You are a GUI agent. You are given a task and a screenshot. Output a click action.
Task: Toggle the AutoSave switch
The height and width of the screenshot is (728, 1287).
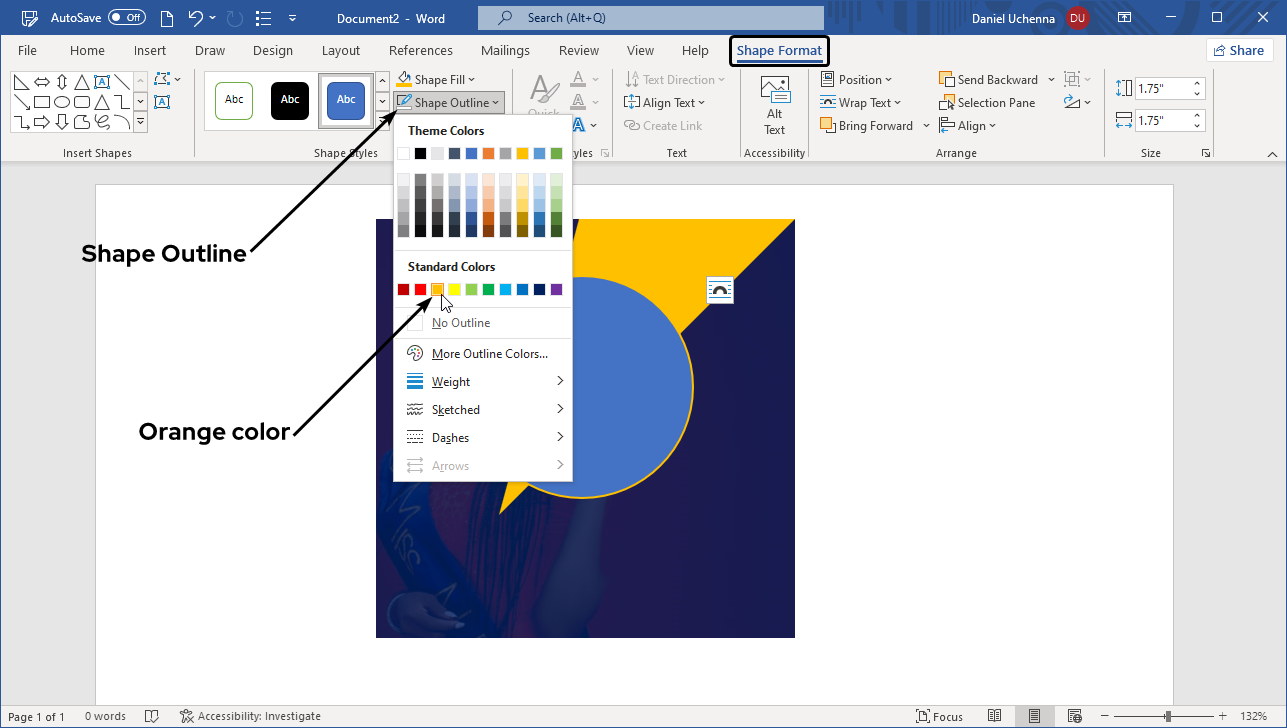[x=127, y=17]
